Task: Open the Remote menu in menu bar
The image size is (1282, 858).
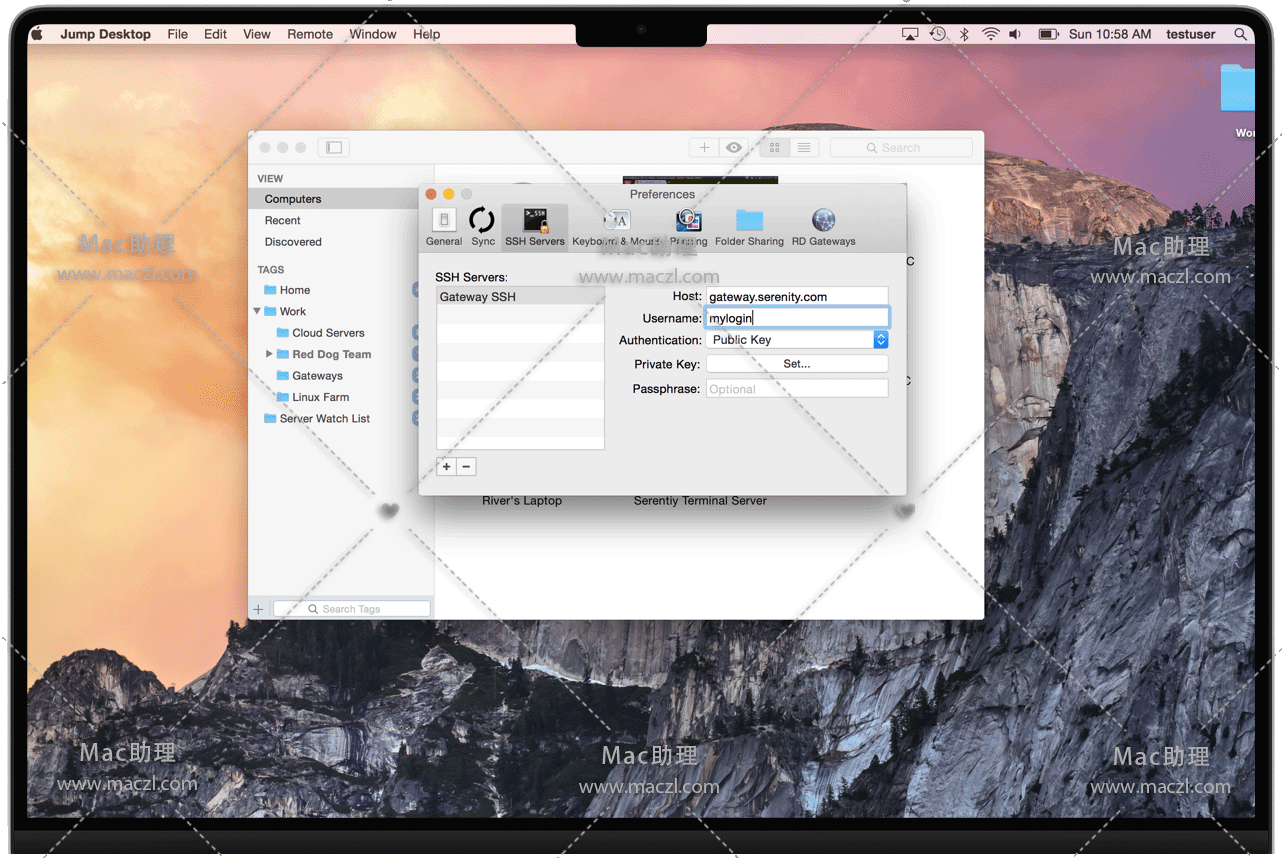Action: tap(310, 34)
